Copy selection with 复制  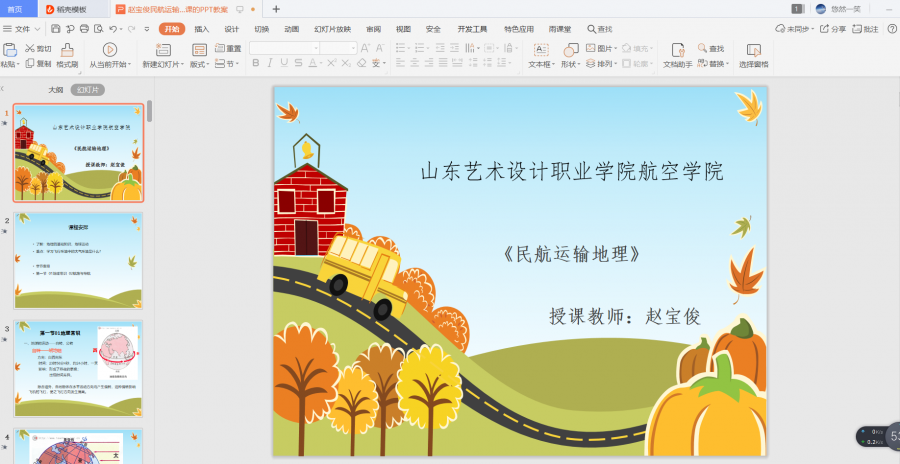pyautogui.click(x=38, y=64)
